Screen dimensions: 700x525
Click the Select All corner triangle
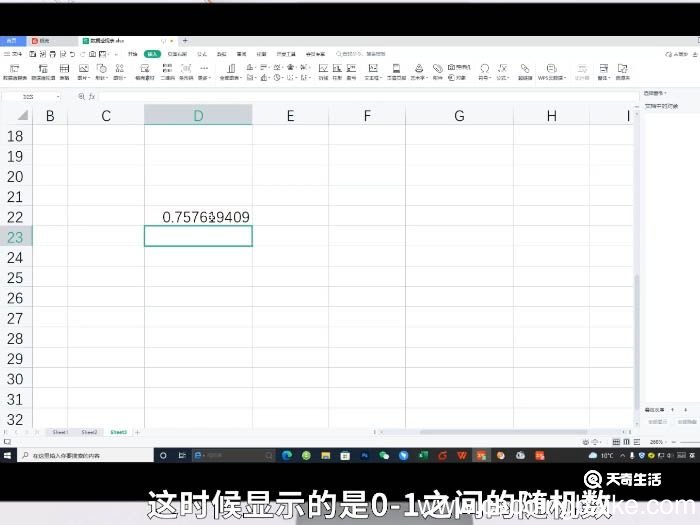click(23, 116)
